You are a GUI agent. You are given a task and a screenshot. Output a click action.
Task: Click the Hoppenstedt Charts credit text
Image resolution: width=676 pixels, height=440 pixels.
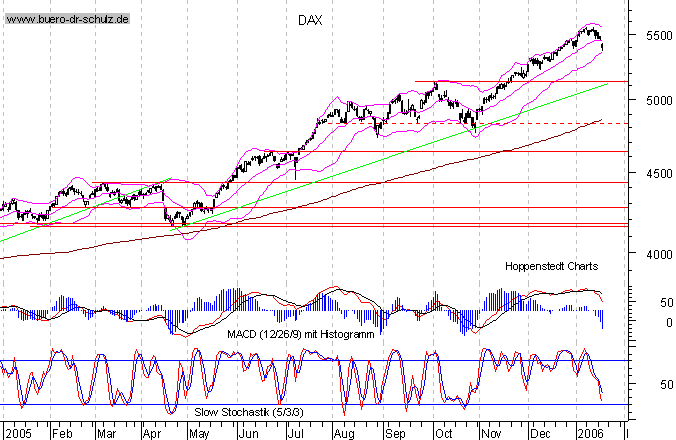click(x=550, y=267)
